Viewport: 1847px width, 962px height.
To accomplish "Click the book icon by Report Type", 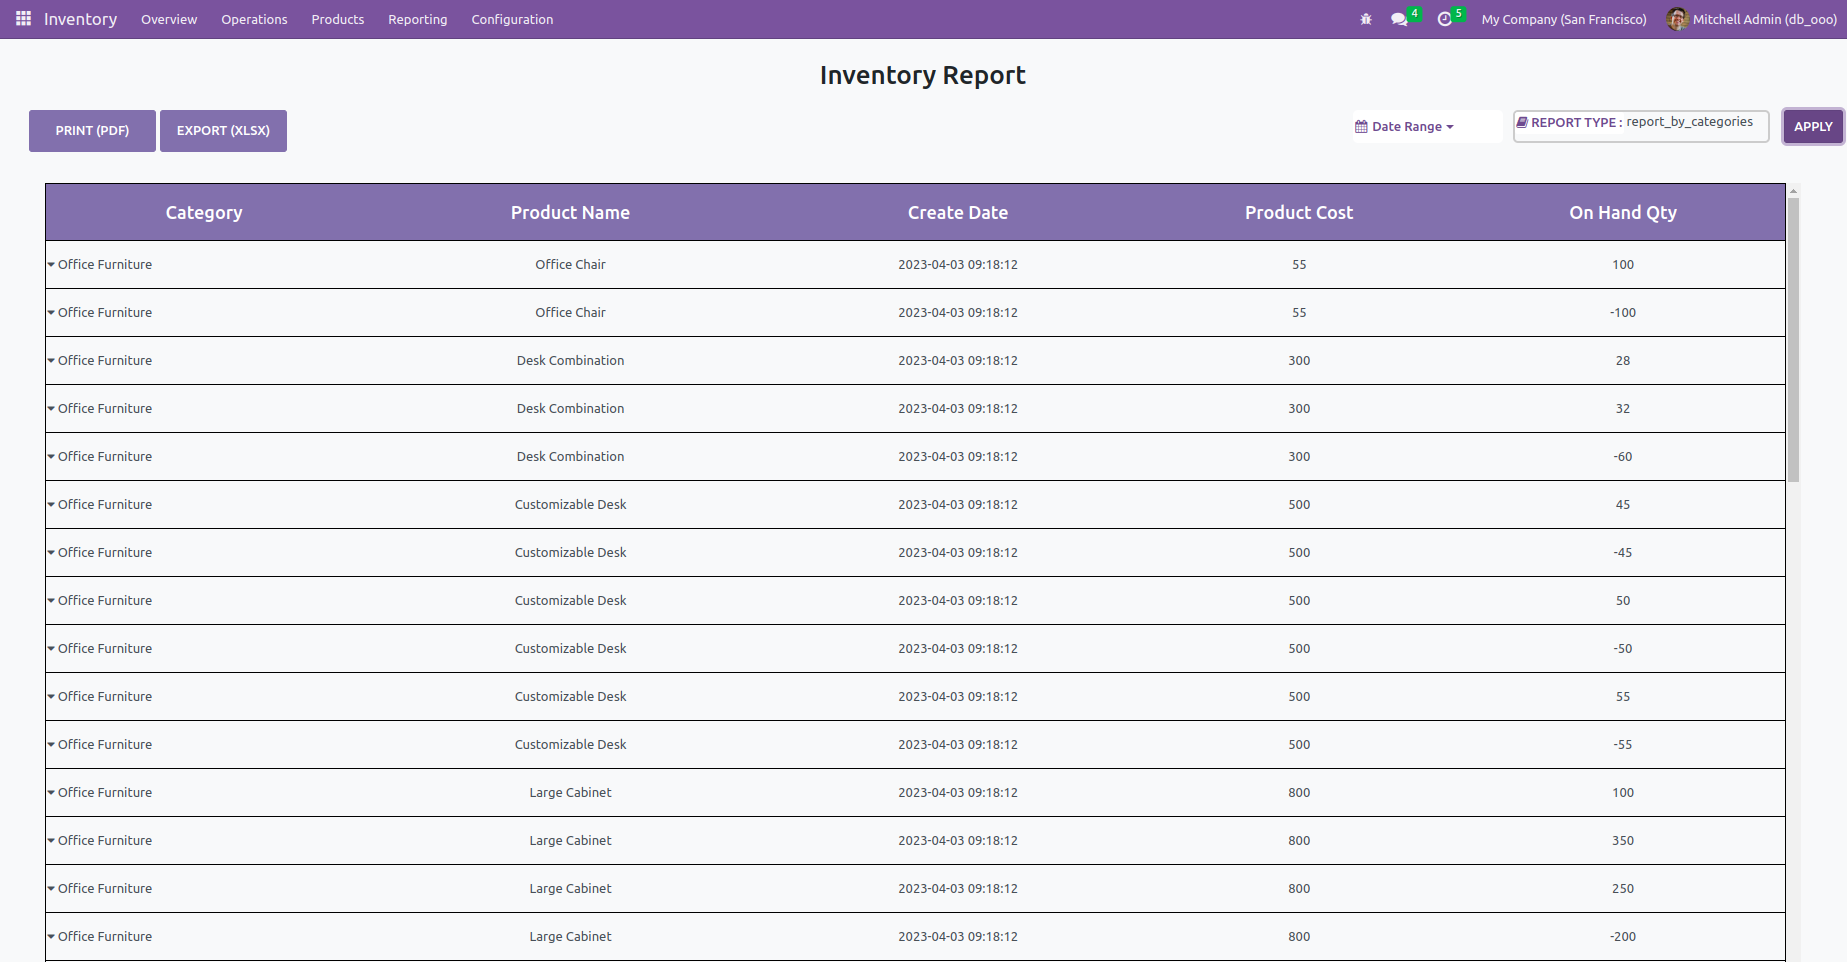I will click(x=1522, y=122).
